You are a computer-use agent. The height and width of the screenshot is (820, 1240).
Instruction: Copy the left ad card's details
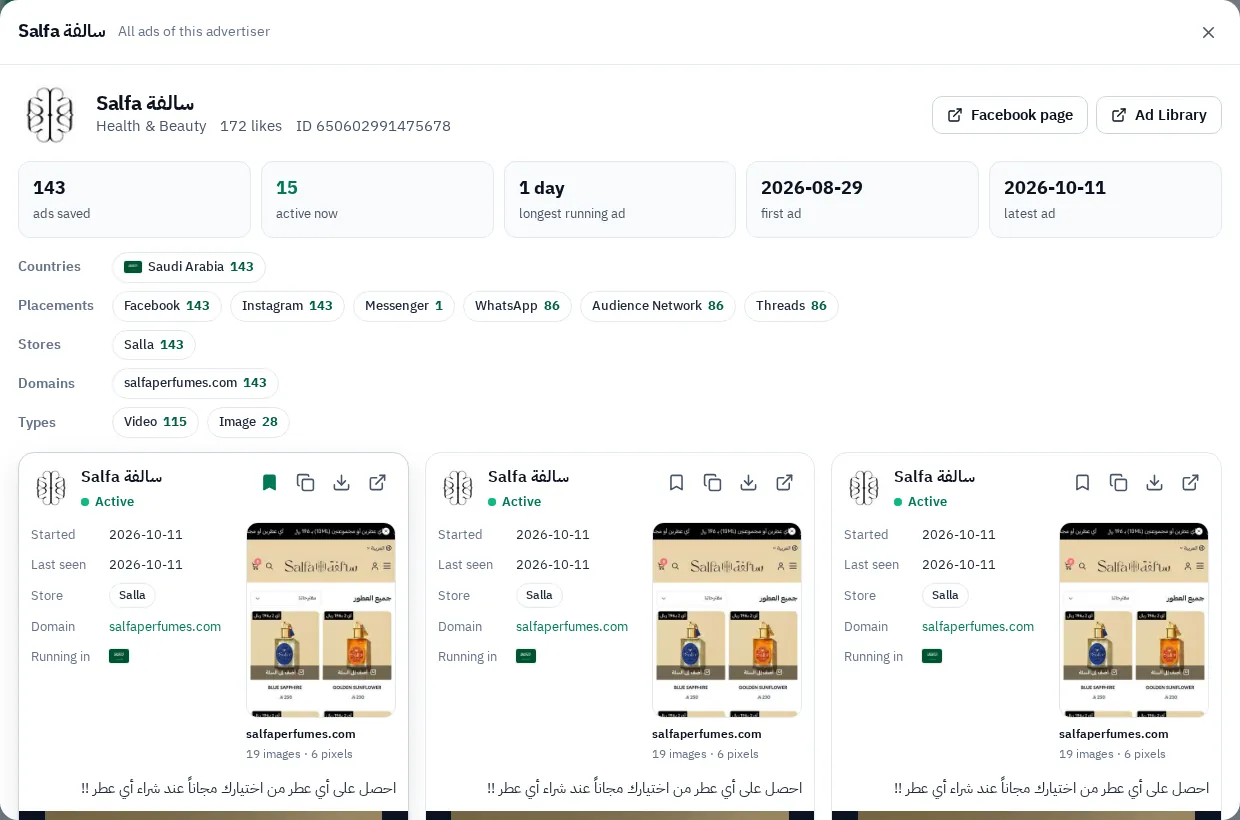306,483
